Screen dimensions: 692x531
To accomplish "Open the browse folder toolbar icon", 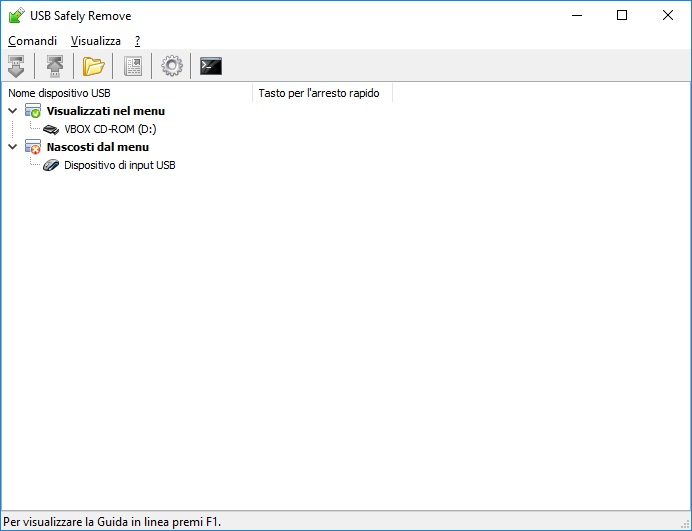I will tap(94, 66).
